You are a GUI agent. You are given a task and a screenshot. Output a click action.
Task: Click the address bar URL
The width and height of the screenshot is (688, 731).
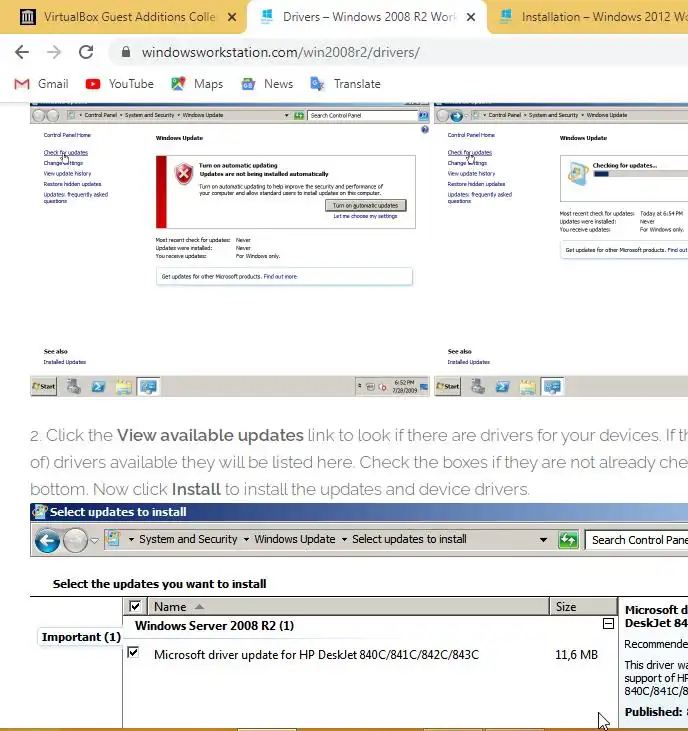point(281,52)
